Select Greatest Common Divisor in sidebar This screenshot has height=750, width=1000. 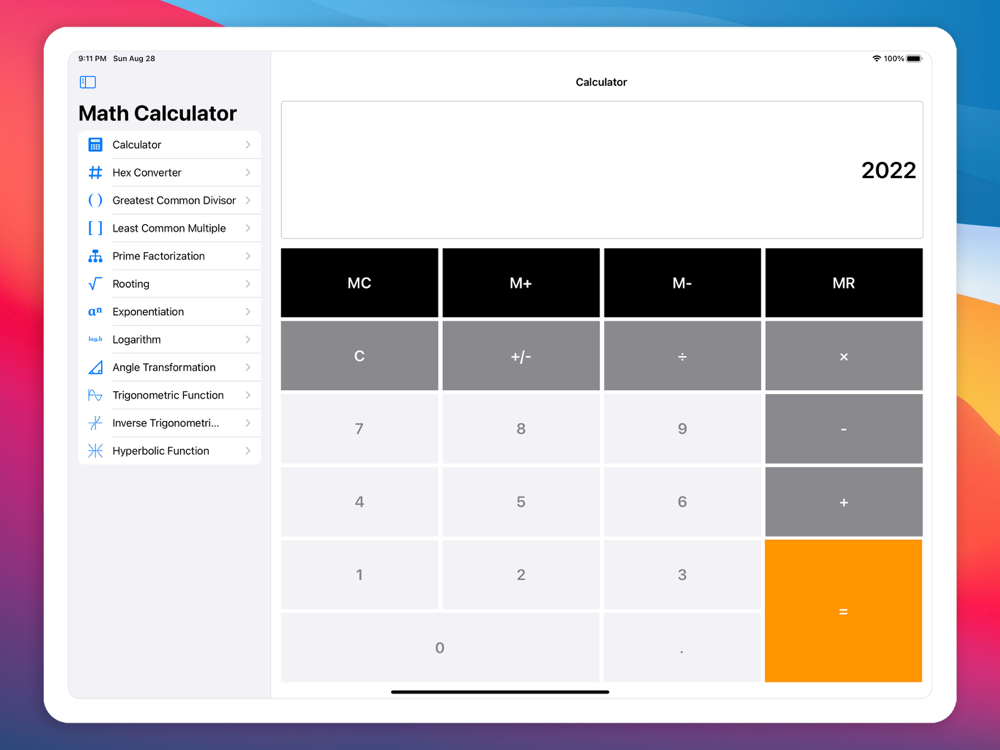pos(170,200)
